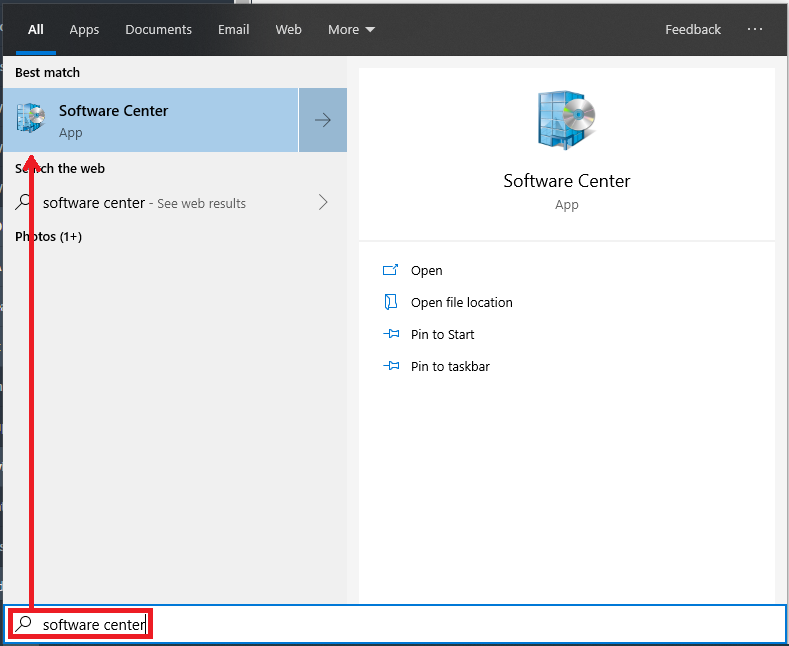Switch to the Documents tab
The height and width of the screenshot is (646, 789).
(x=159, y=29)
